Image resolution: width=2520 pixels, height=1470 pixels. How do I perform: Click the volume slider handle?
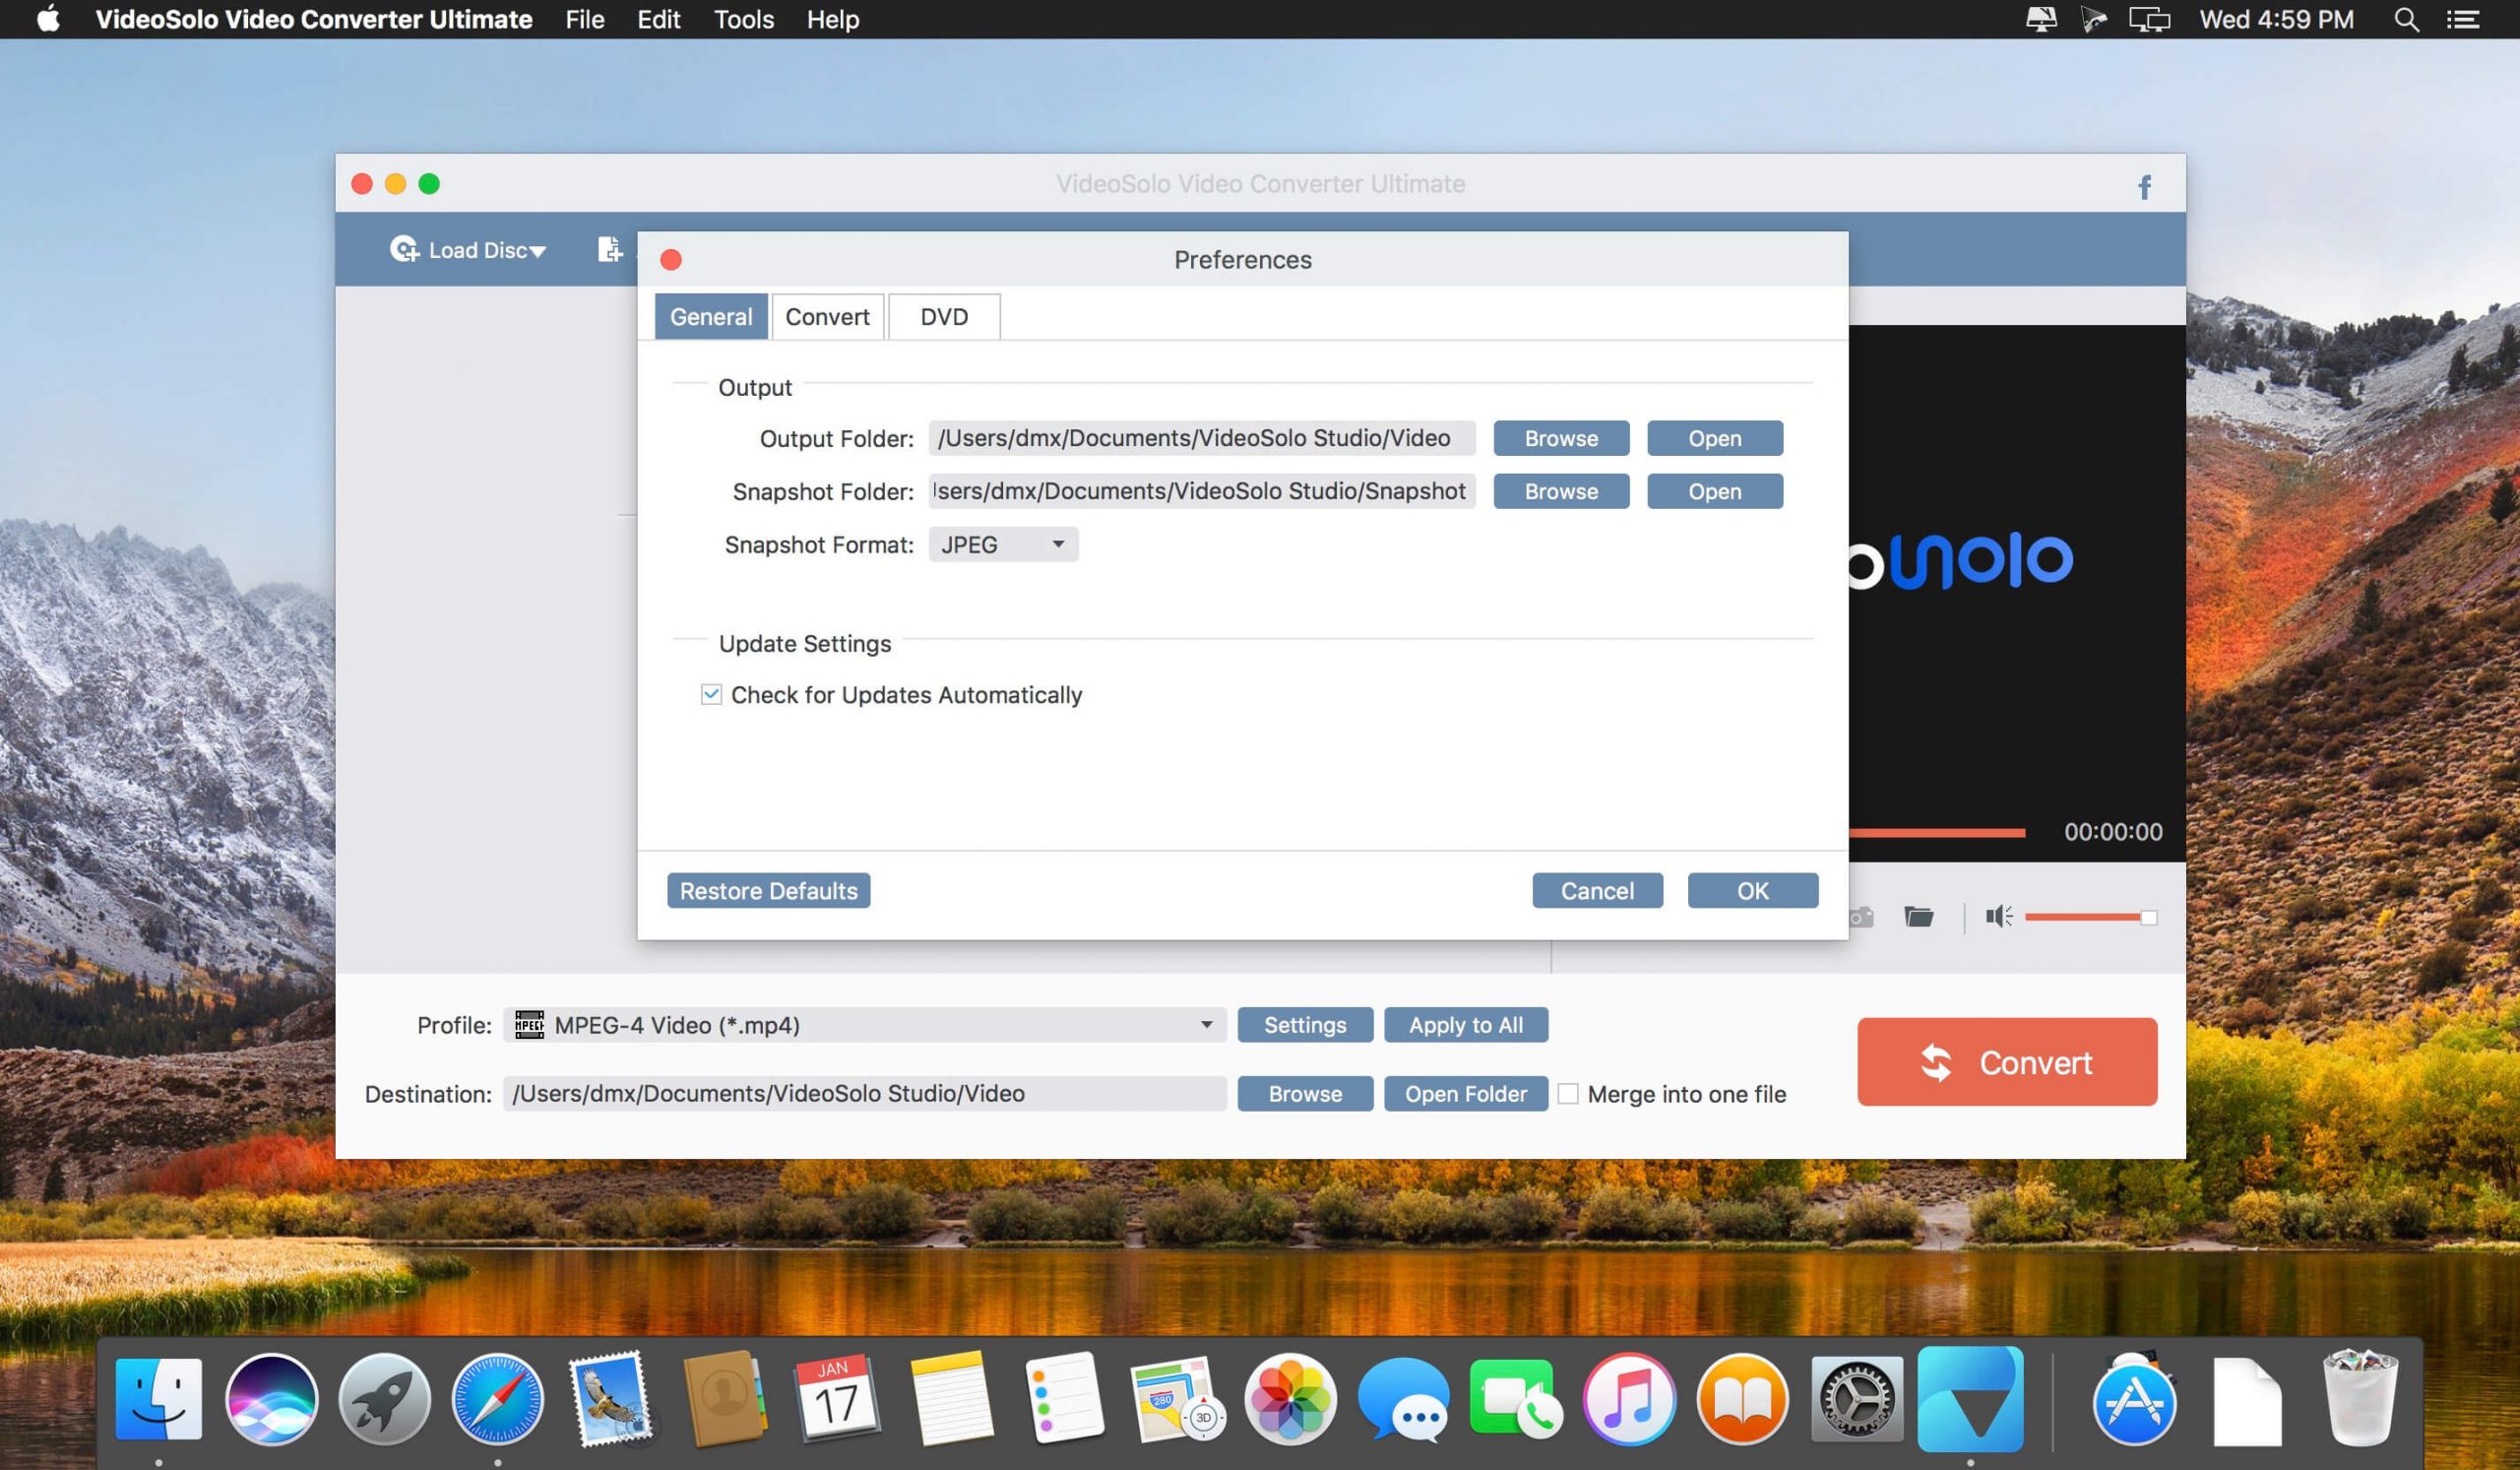[x=2150, y=916]
